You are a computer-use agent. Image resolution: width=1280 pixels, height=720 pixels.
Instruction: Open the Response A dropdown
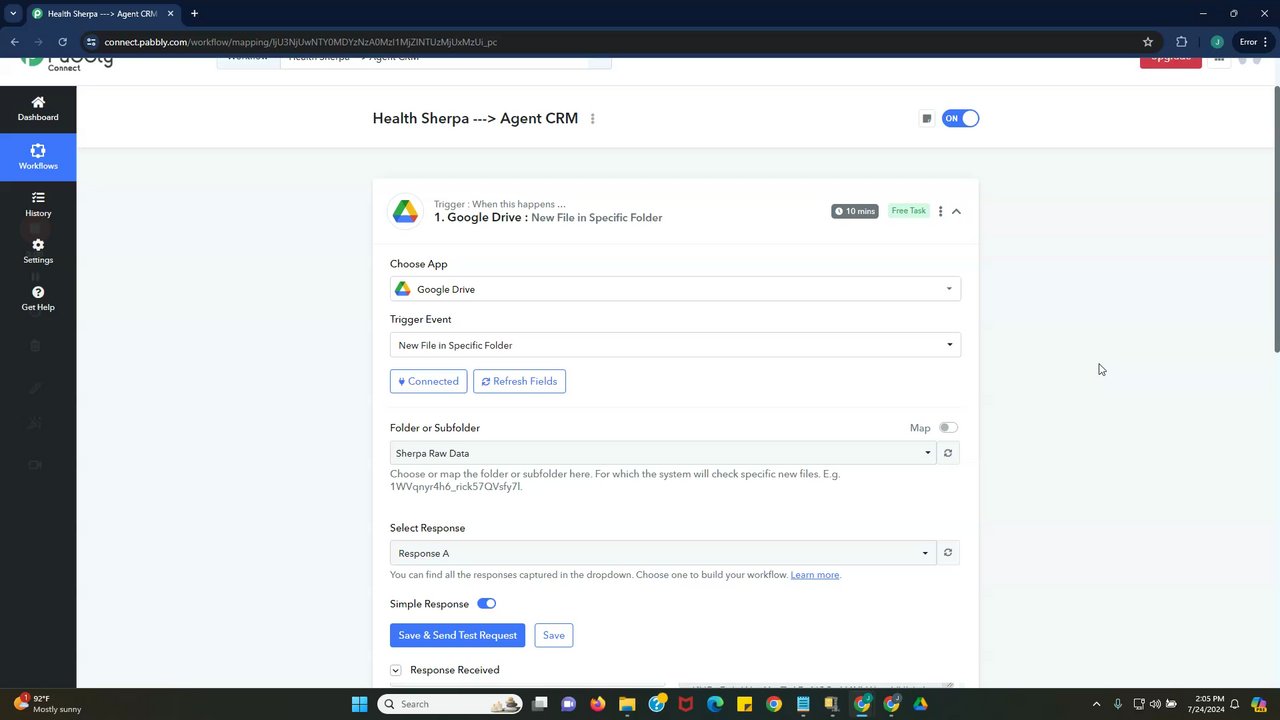coord(663,553)
